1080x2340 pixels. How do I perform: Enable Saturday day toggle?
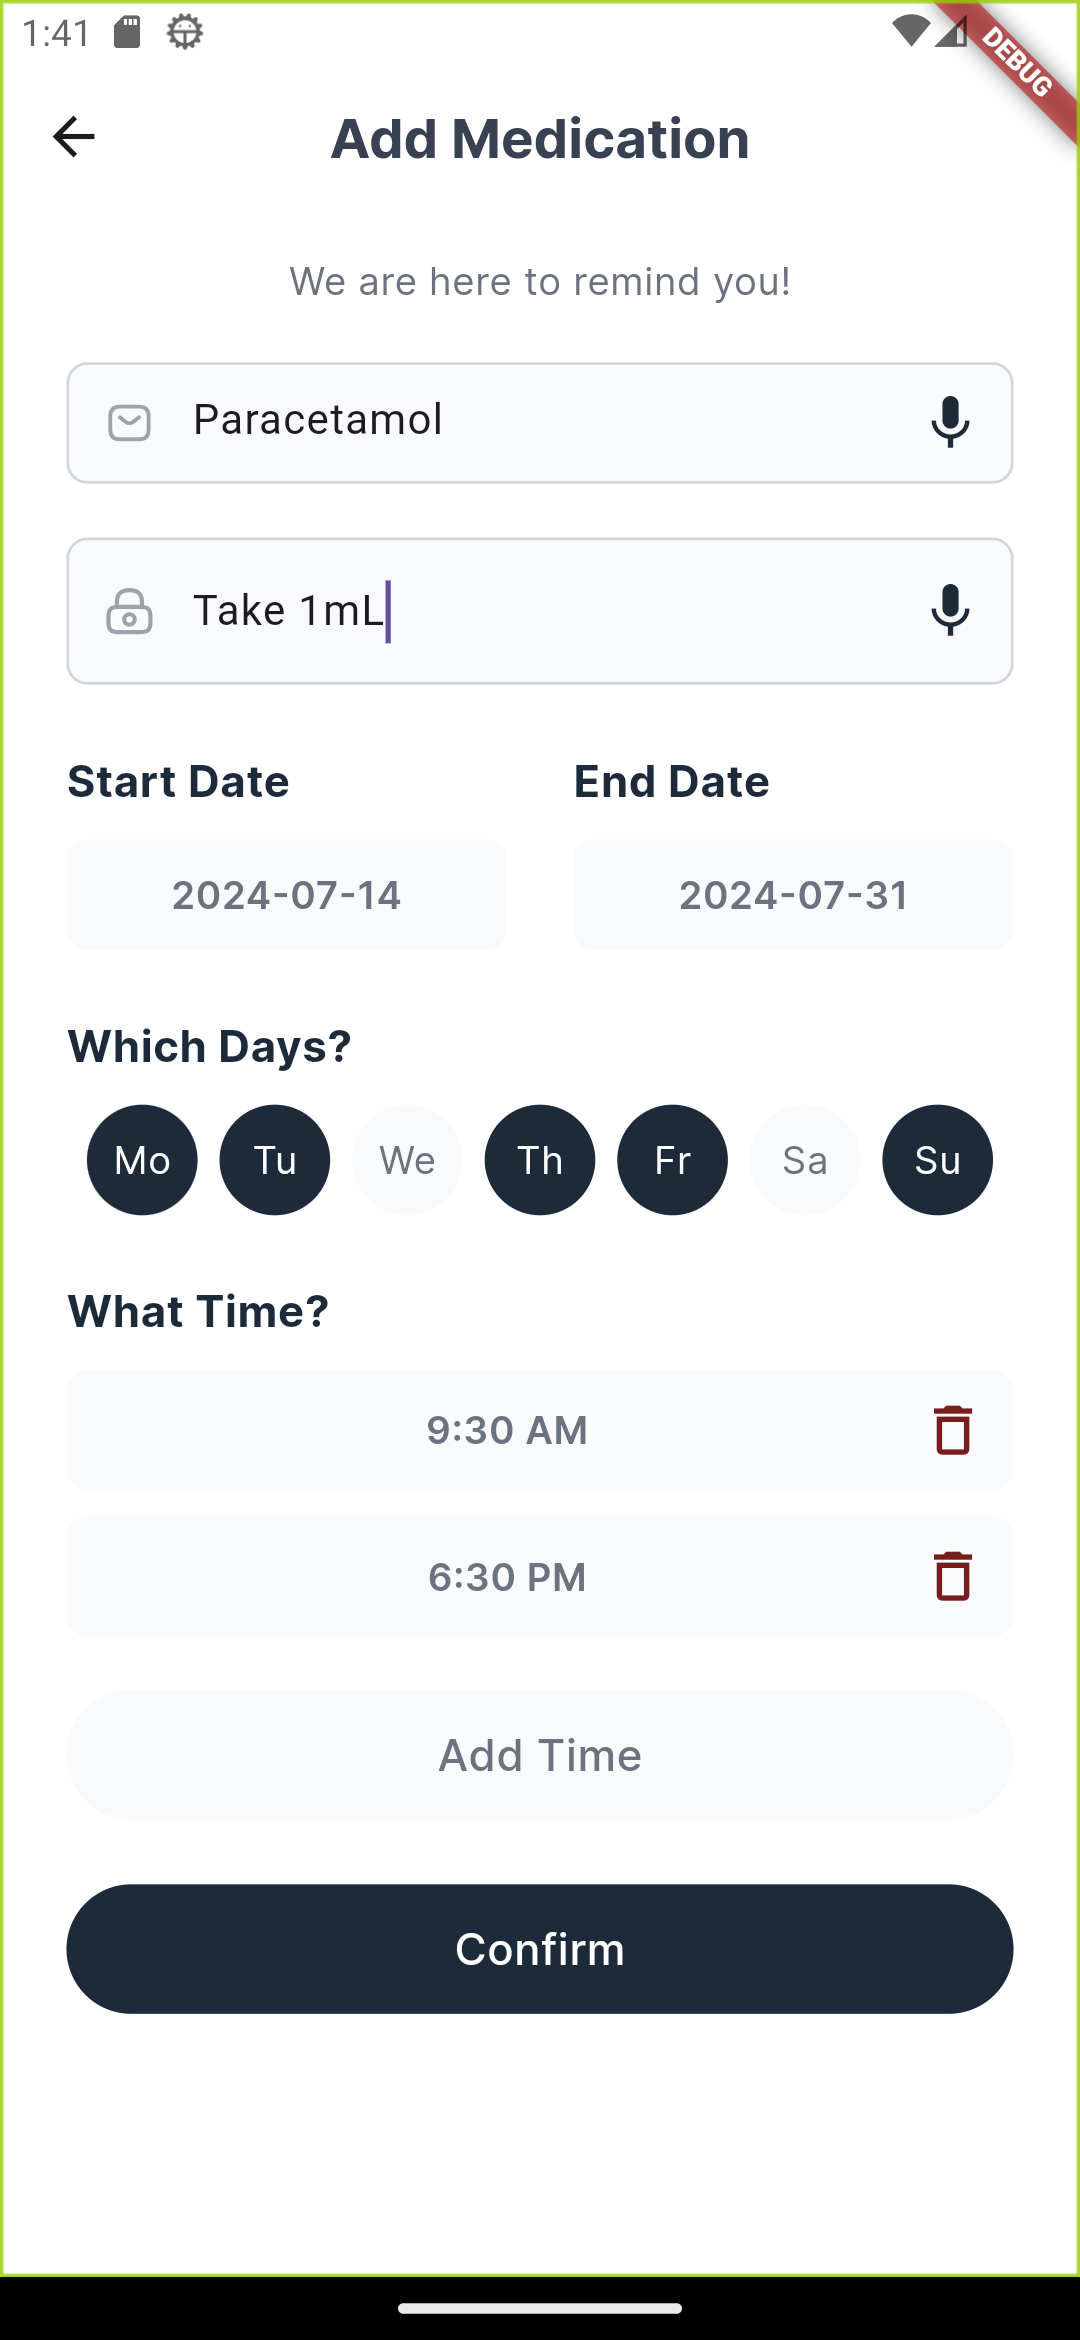coord(805,1160)
